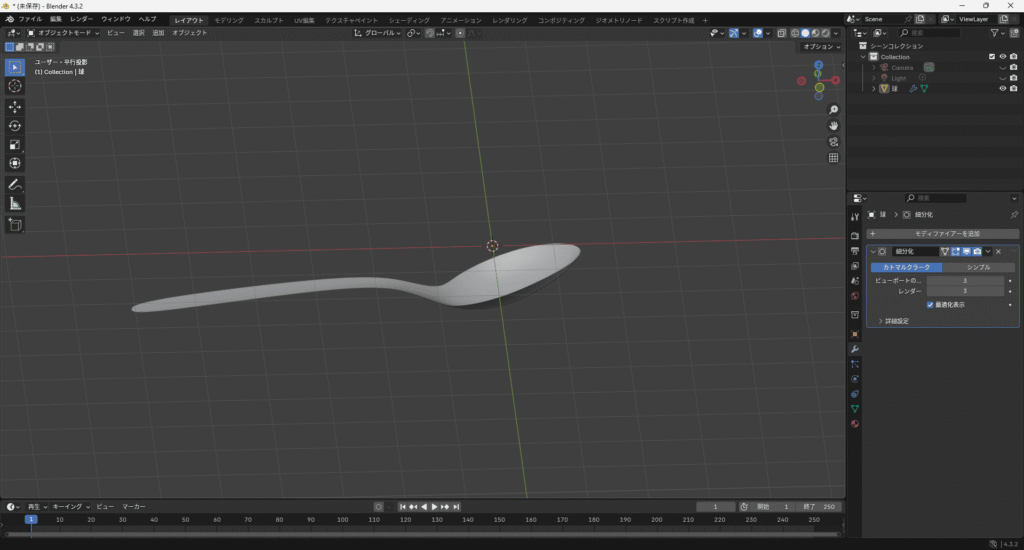Open the Output properties tab
The image size is (1024, 550).
[x=855, y=251]
